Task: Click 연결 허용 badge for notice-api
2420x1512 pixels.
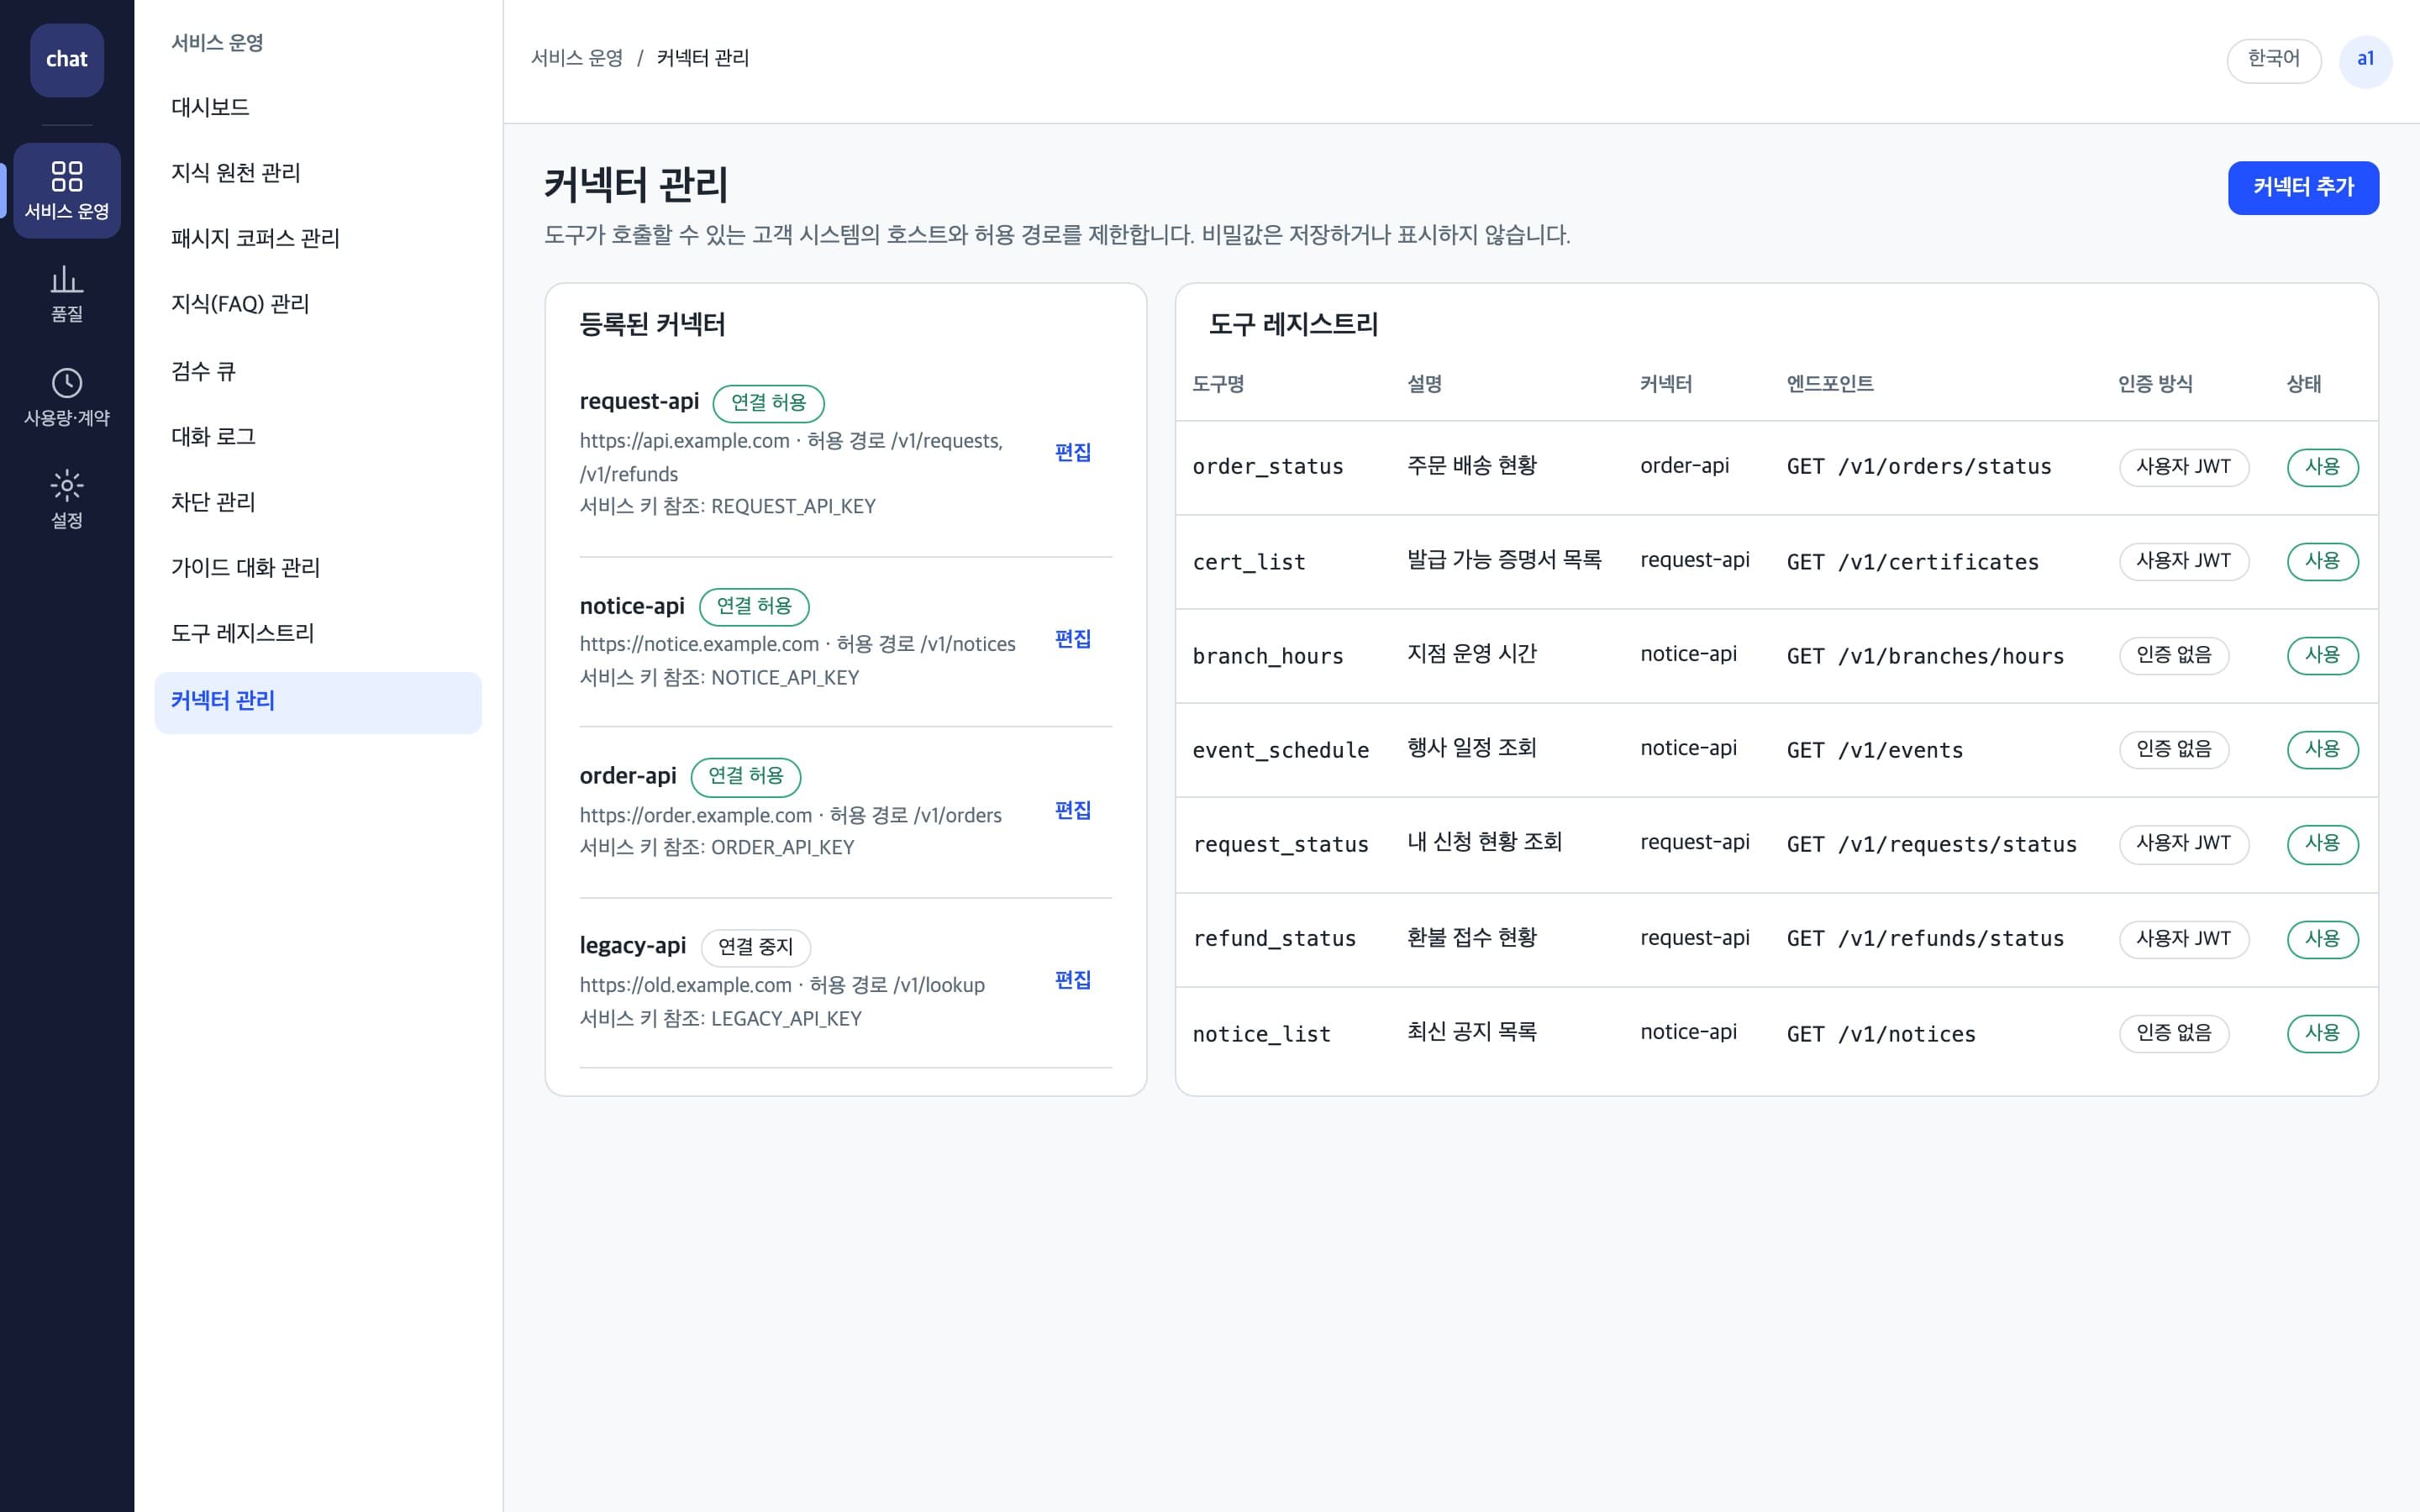Action: 754,606
